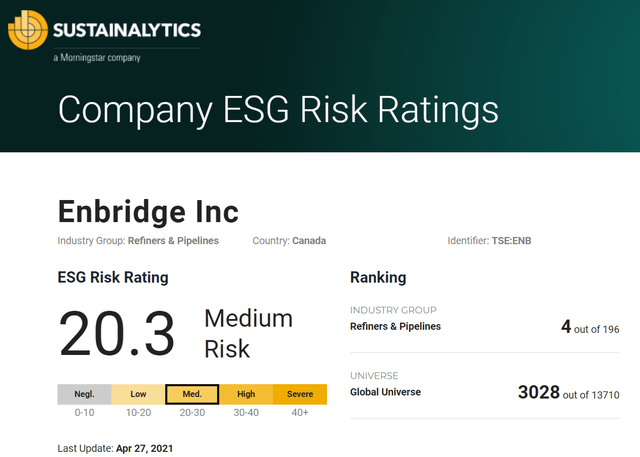The width and height of the screenshot is (640, 457).
Task: Select the Low risk scale segment
Action: coord(138,394)
